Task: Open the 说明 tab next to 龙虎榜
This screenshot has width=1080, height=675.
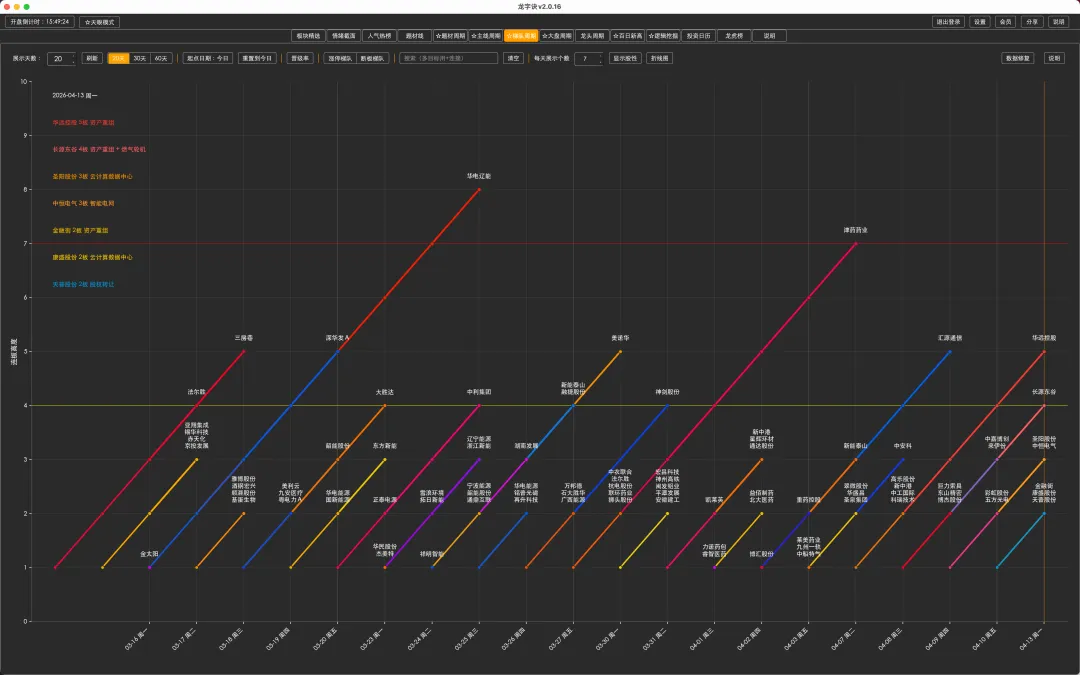Action: point(769,36)
